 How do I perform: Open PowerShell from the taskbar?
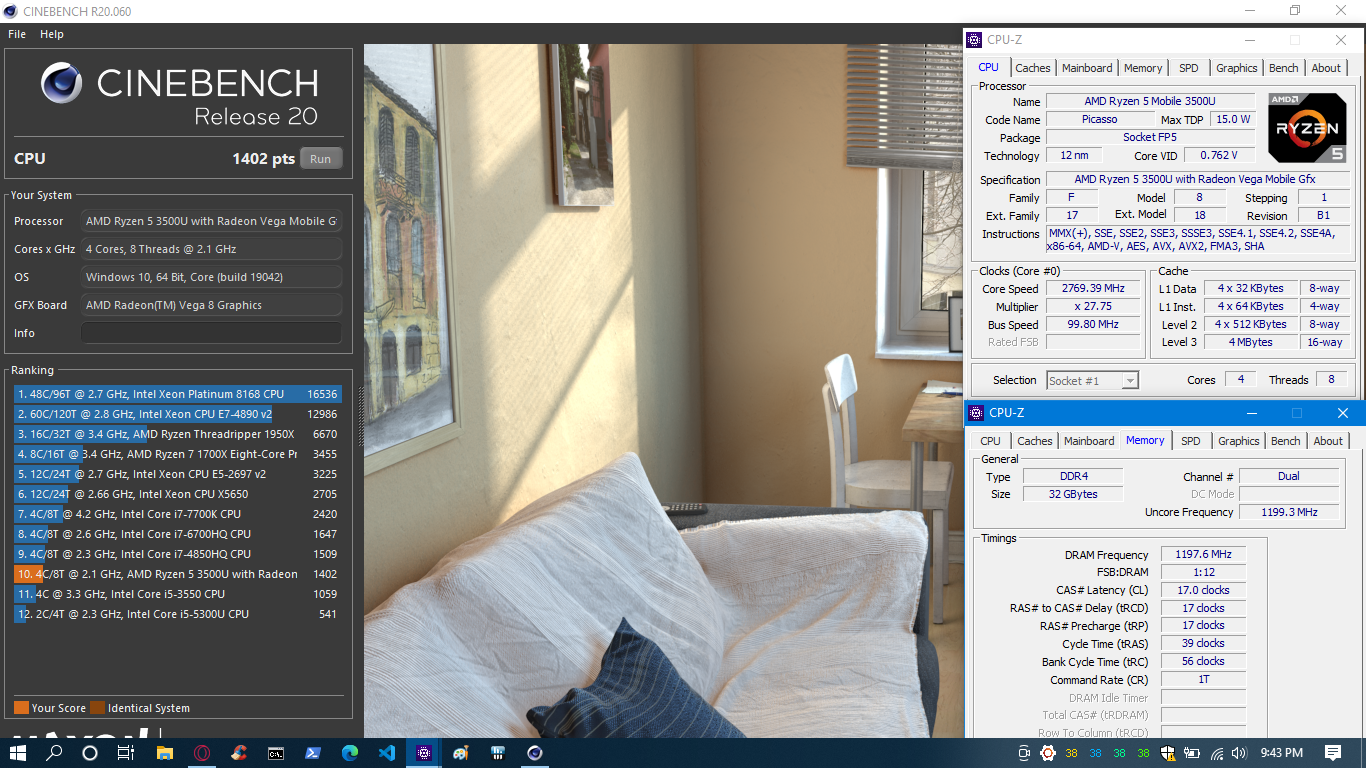312,753
